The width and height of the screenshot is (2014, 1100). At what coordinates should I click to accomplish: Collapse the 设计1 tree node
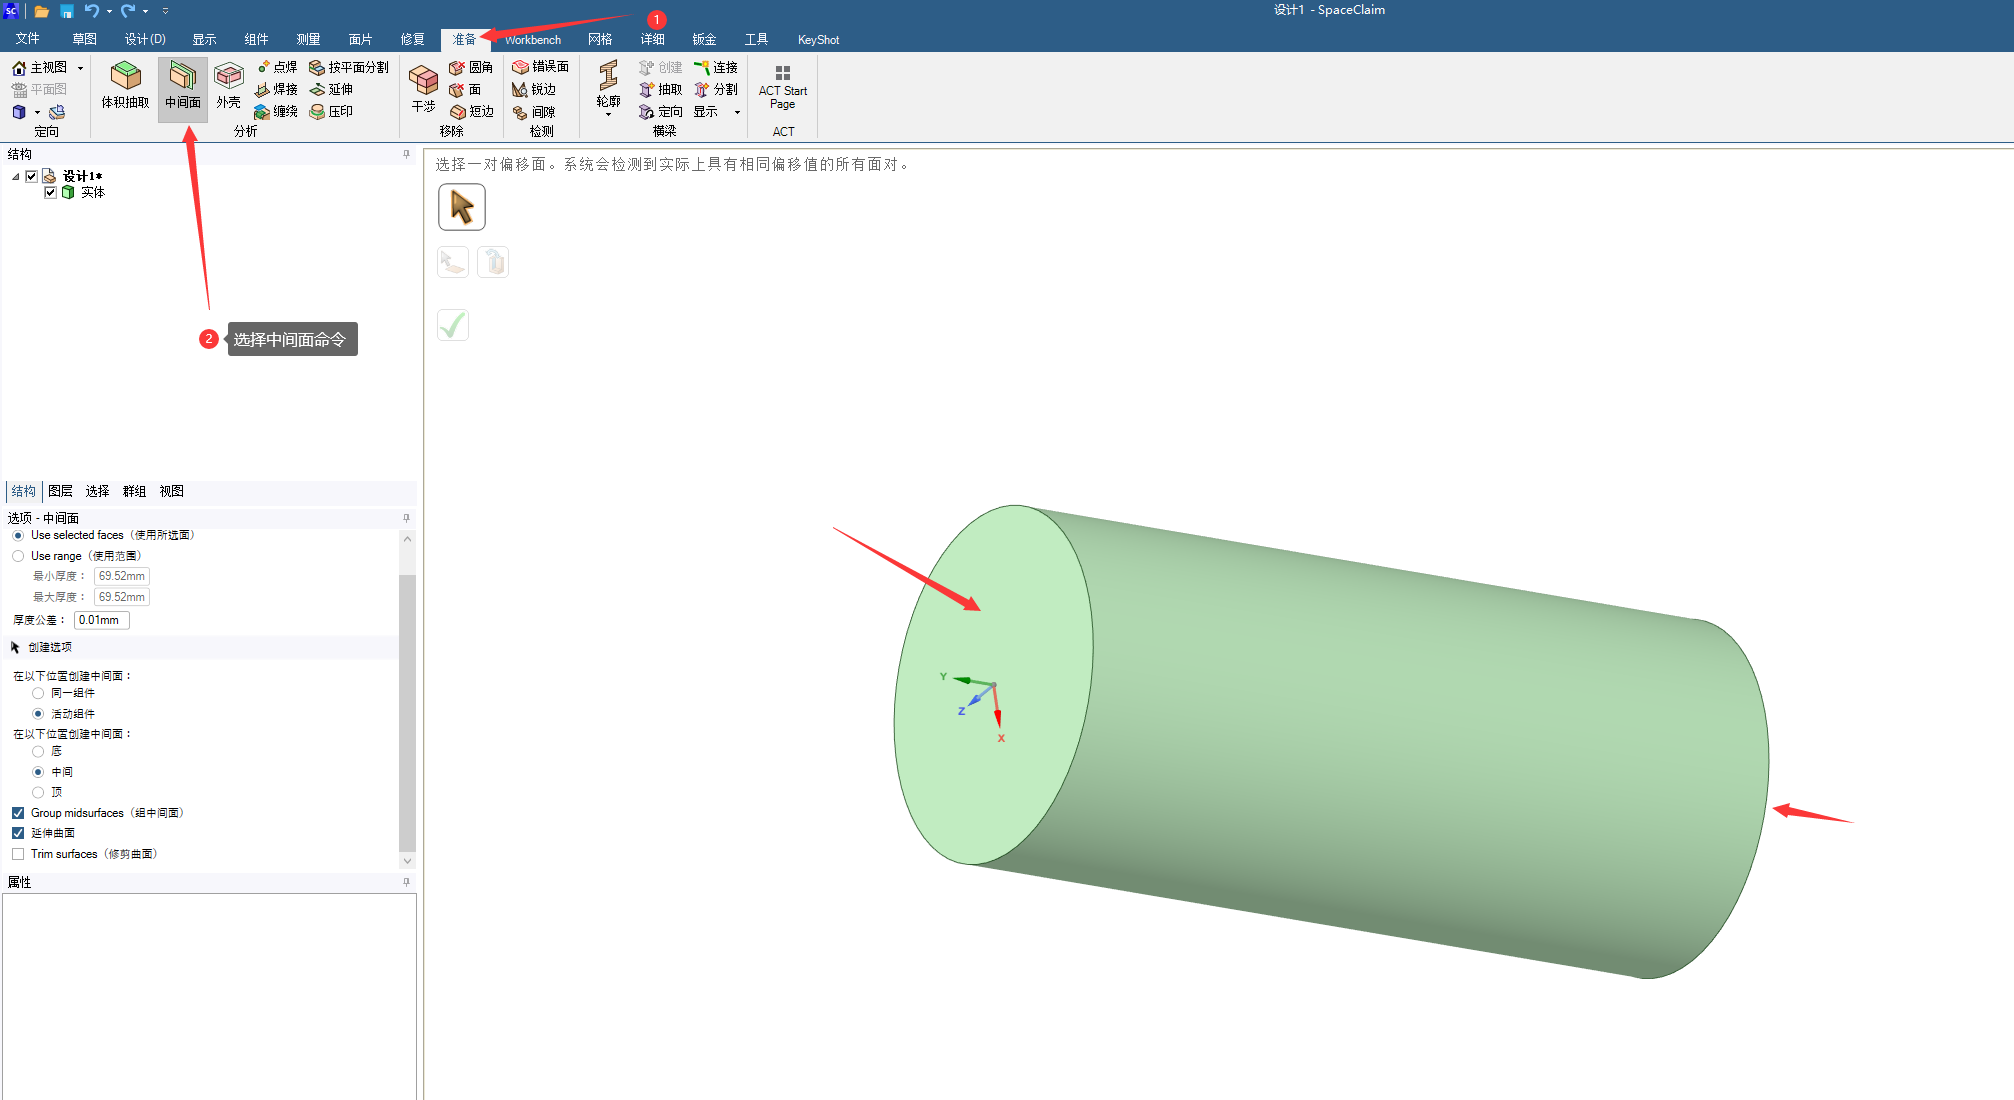tap(15, 177)
